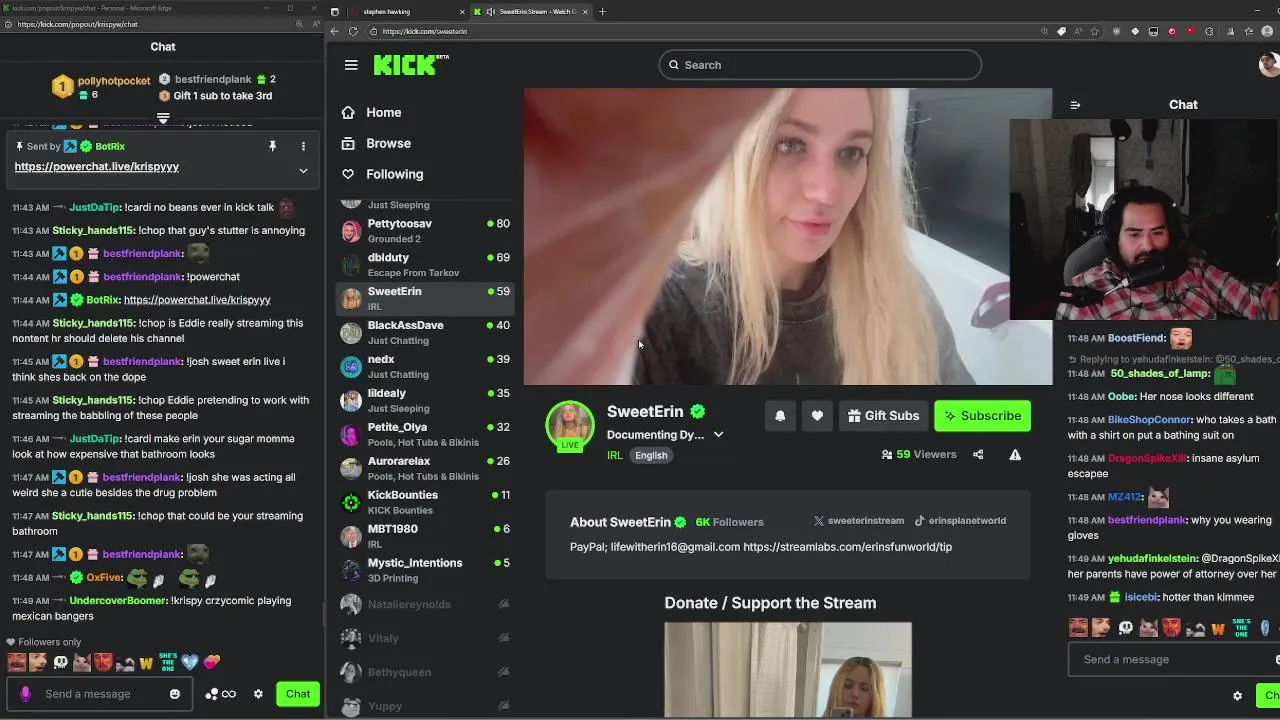The width and height of the screenshot is (1280, 720).
Task: Click the donate stream thumbnail image
Action: [x=788, y=670]
